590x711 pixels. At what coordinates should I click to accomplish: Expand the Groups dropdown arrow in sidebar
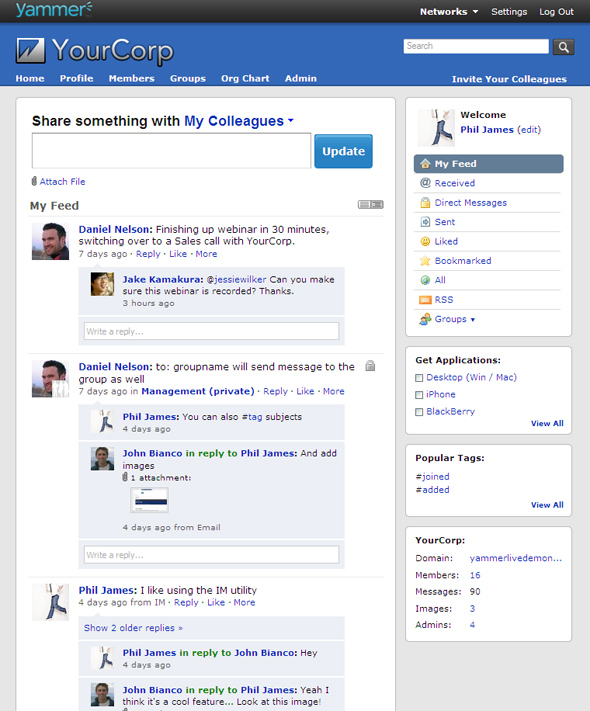473,320
